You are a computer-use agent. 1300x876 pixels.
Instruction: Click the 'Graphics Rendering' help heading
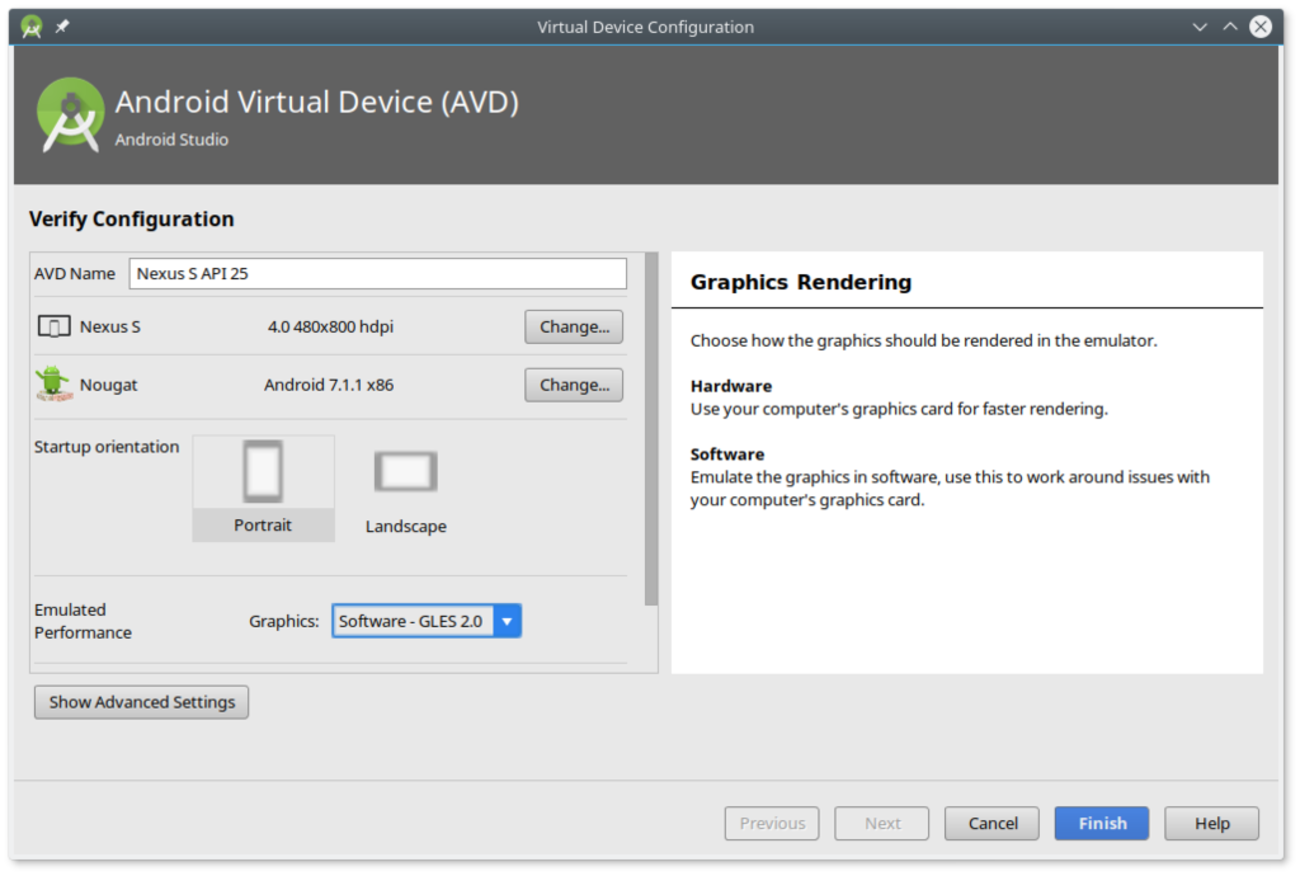[x=801, y=282]
